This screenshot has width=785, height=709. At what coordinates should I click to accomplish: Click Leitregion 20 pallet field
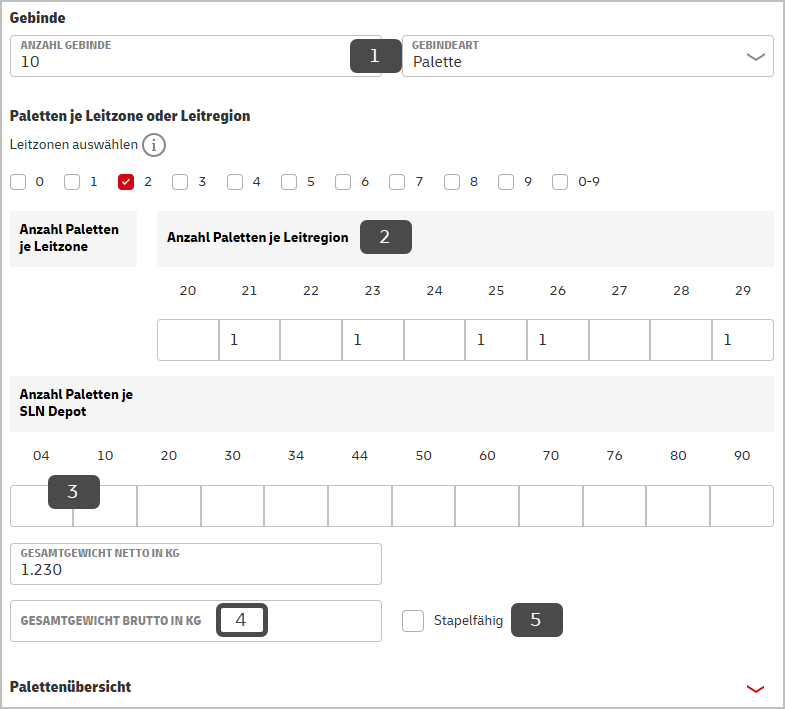[x=188, y=340]
